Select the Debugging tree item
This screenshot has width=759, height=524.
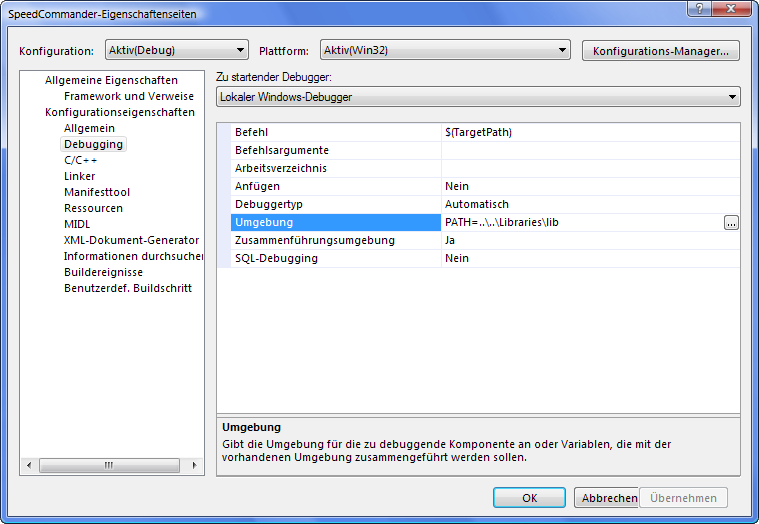(93, 144)
